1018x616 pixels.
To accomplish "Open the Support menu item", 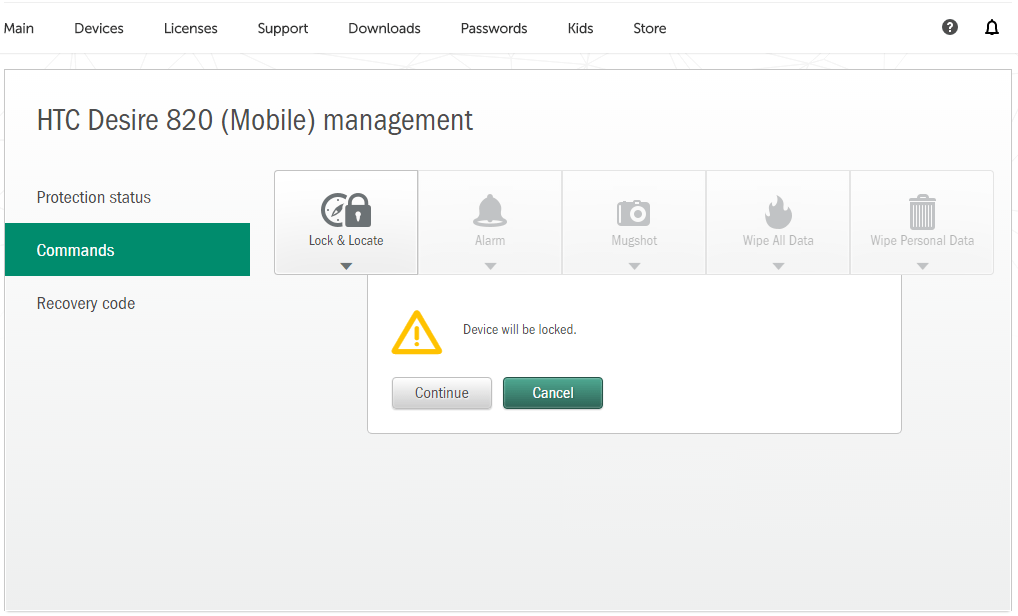I will coord(282,29).
